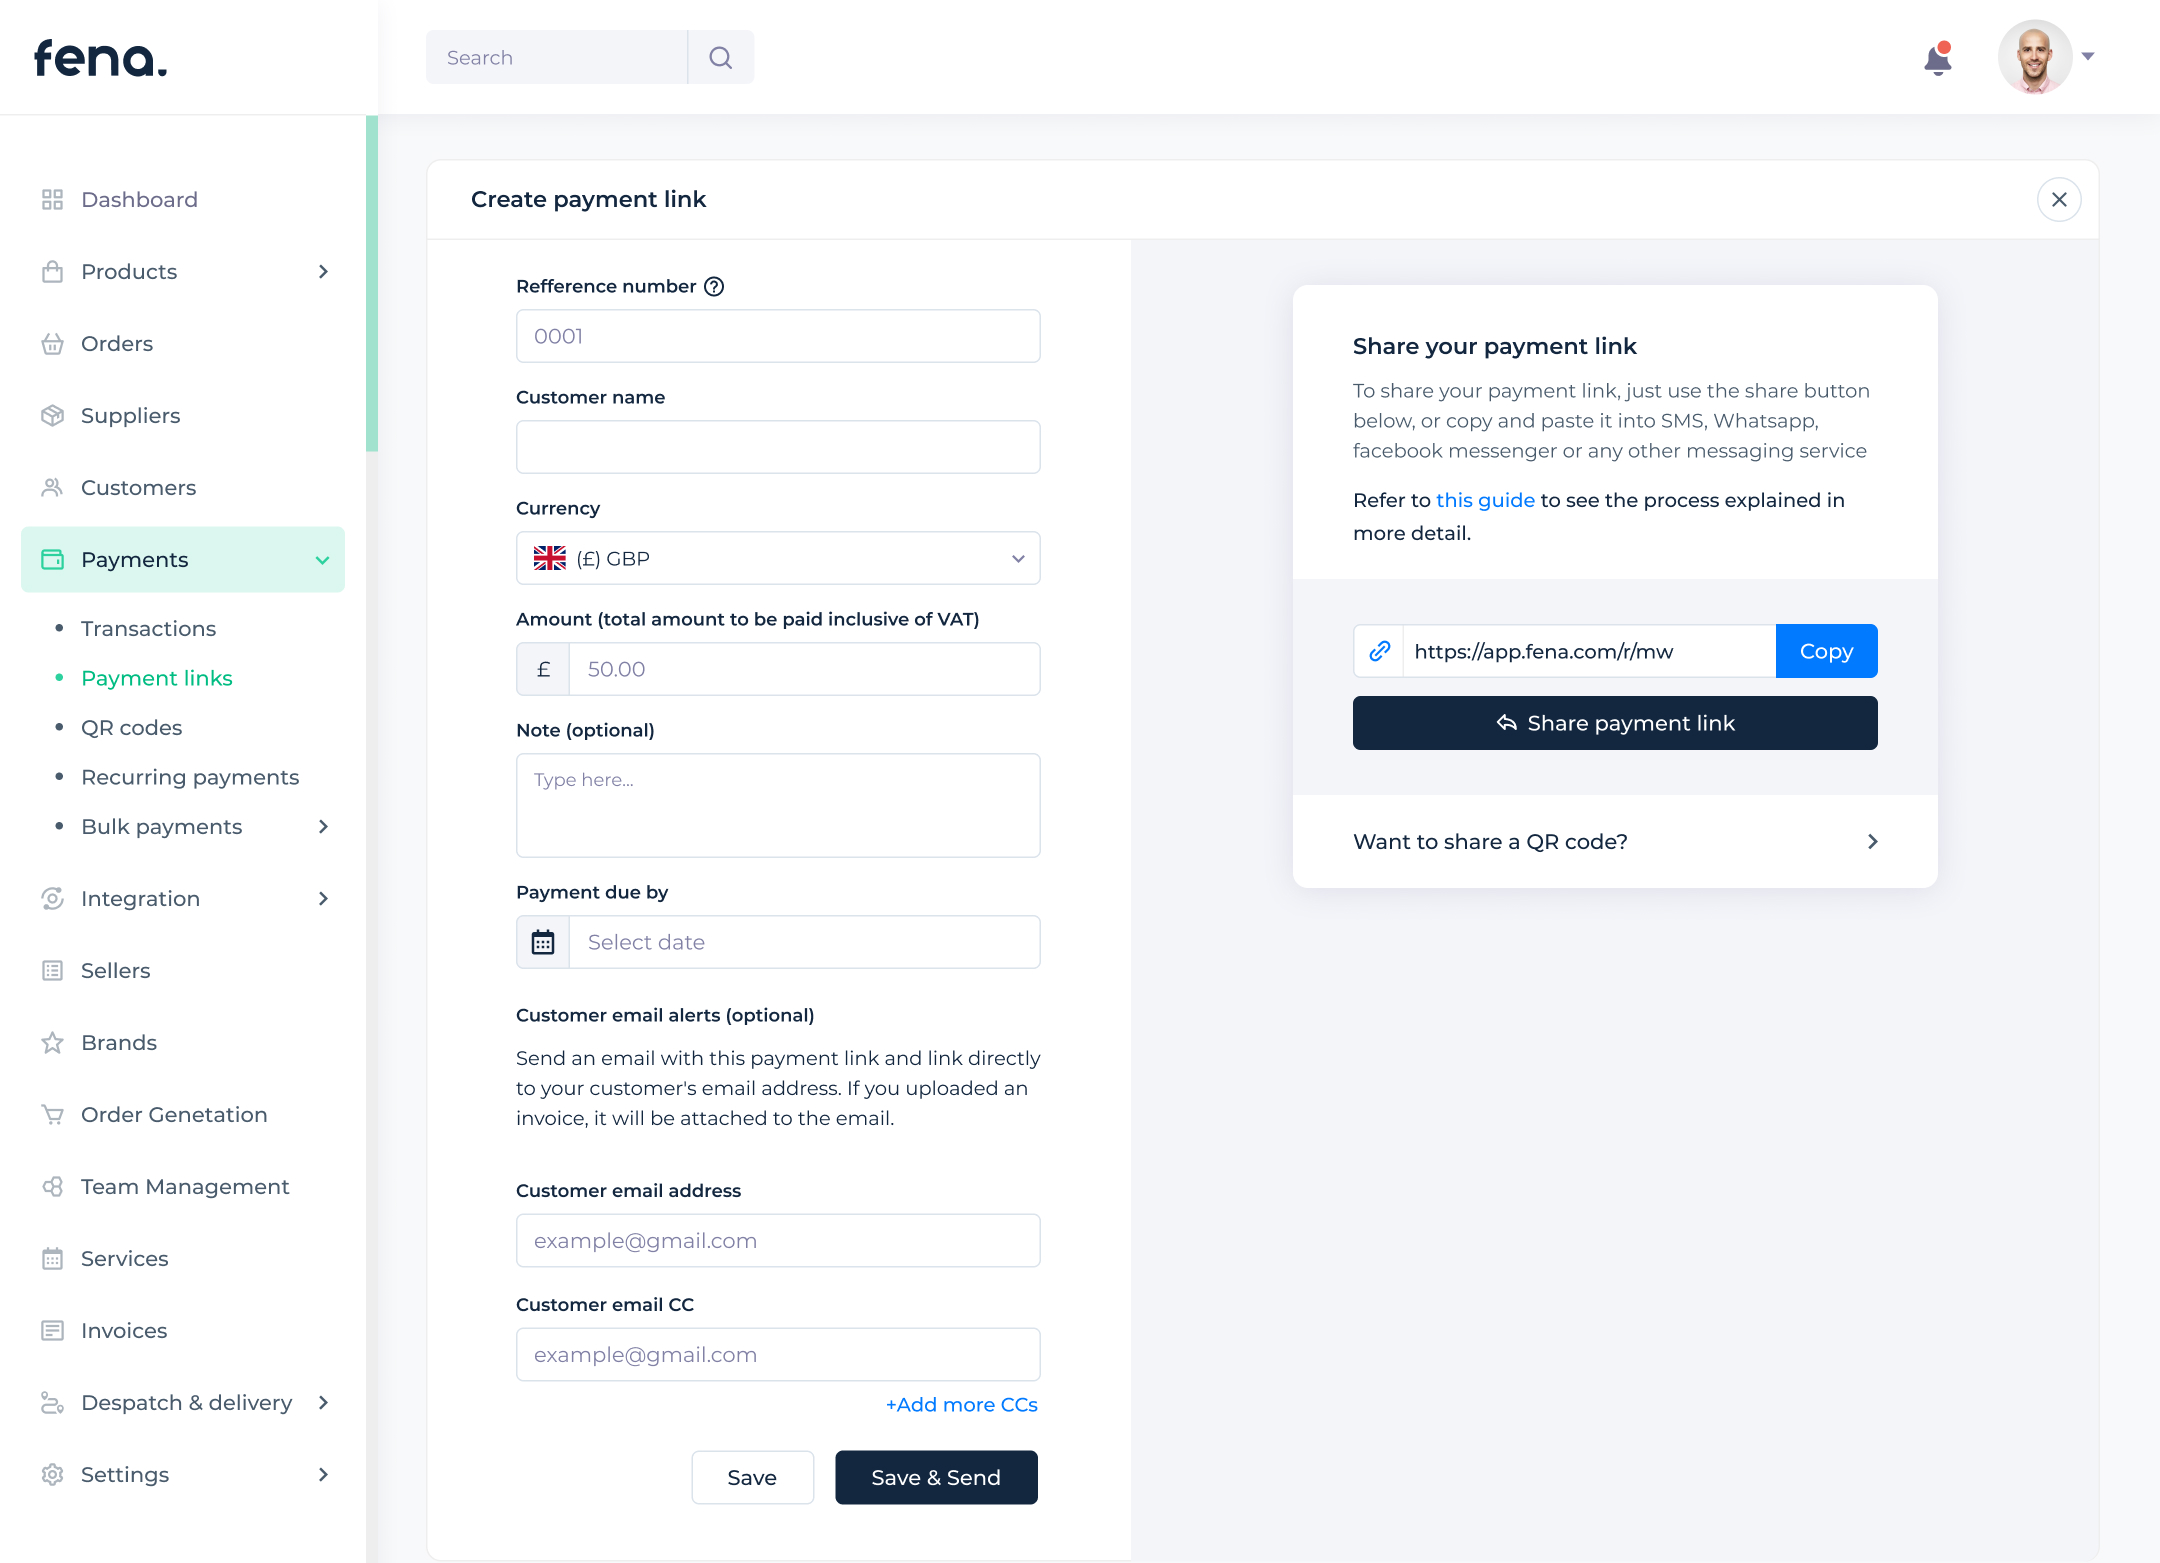2160x1563 pixels.
Task: Expand Want to share a QR code section
Action: point(1615,840)
